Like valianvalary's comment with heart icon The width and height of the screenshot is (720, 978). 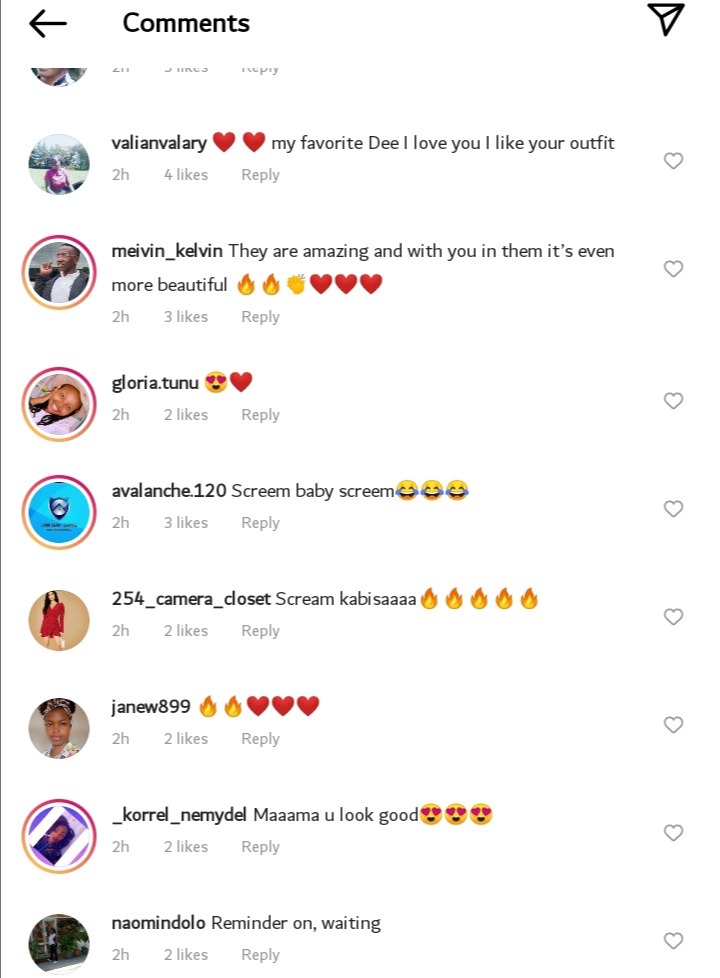click(x=673, y=160)
